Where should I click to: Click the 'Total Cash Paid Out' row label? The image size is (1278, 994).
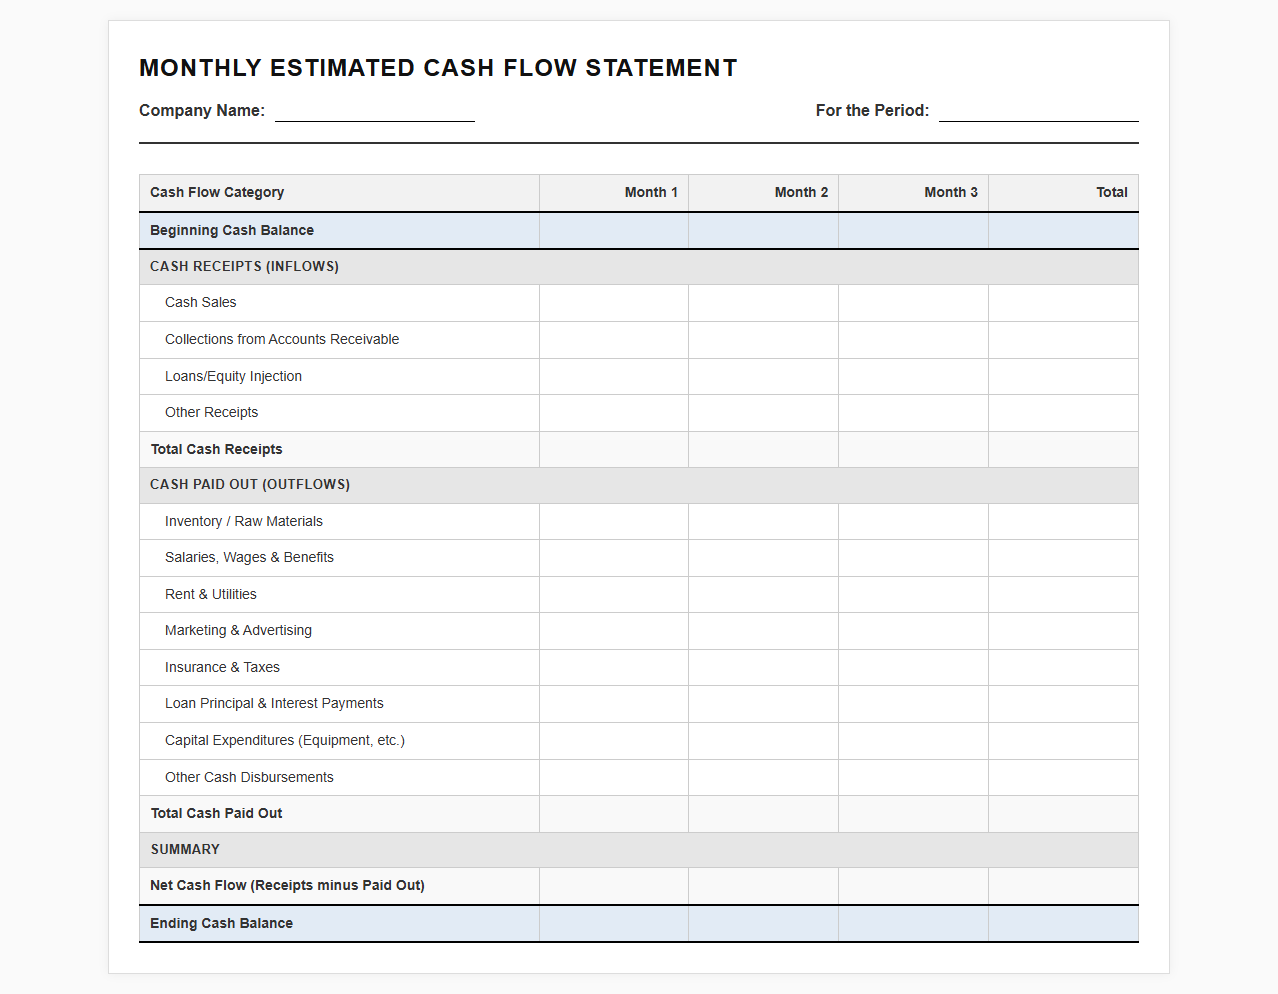216,813
